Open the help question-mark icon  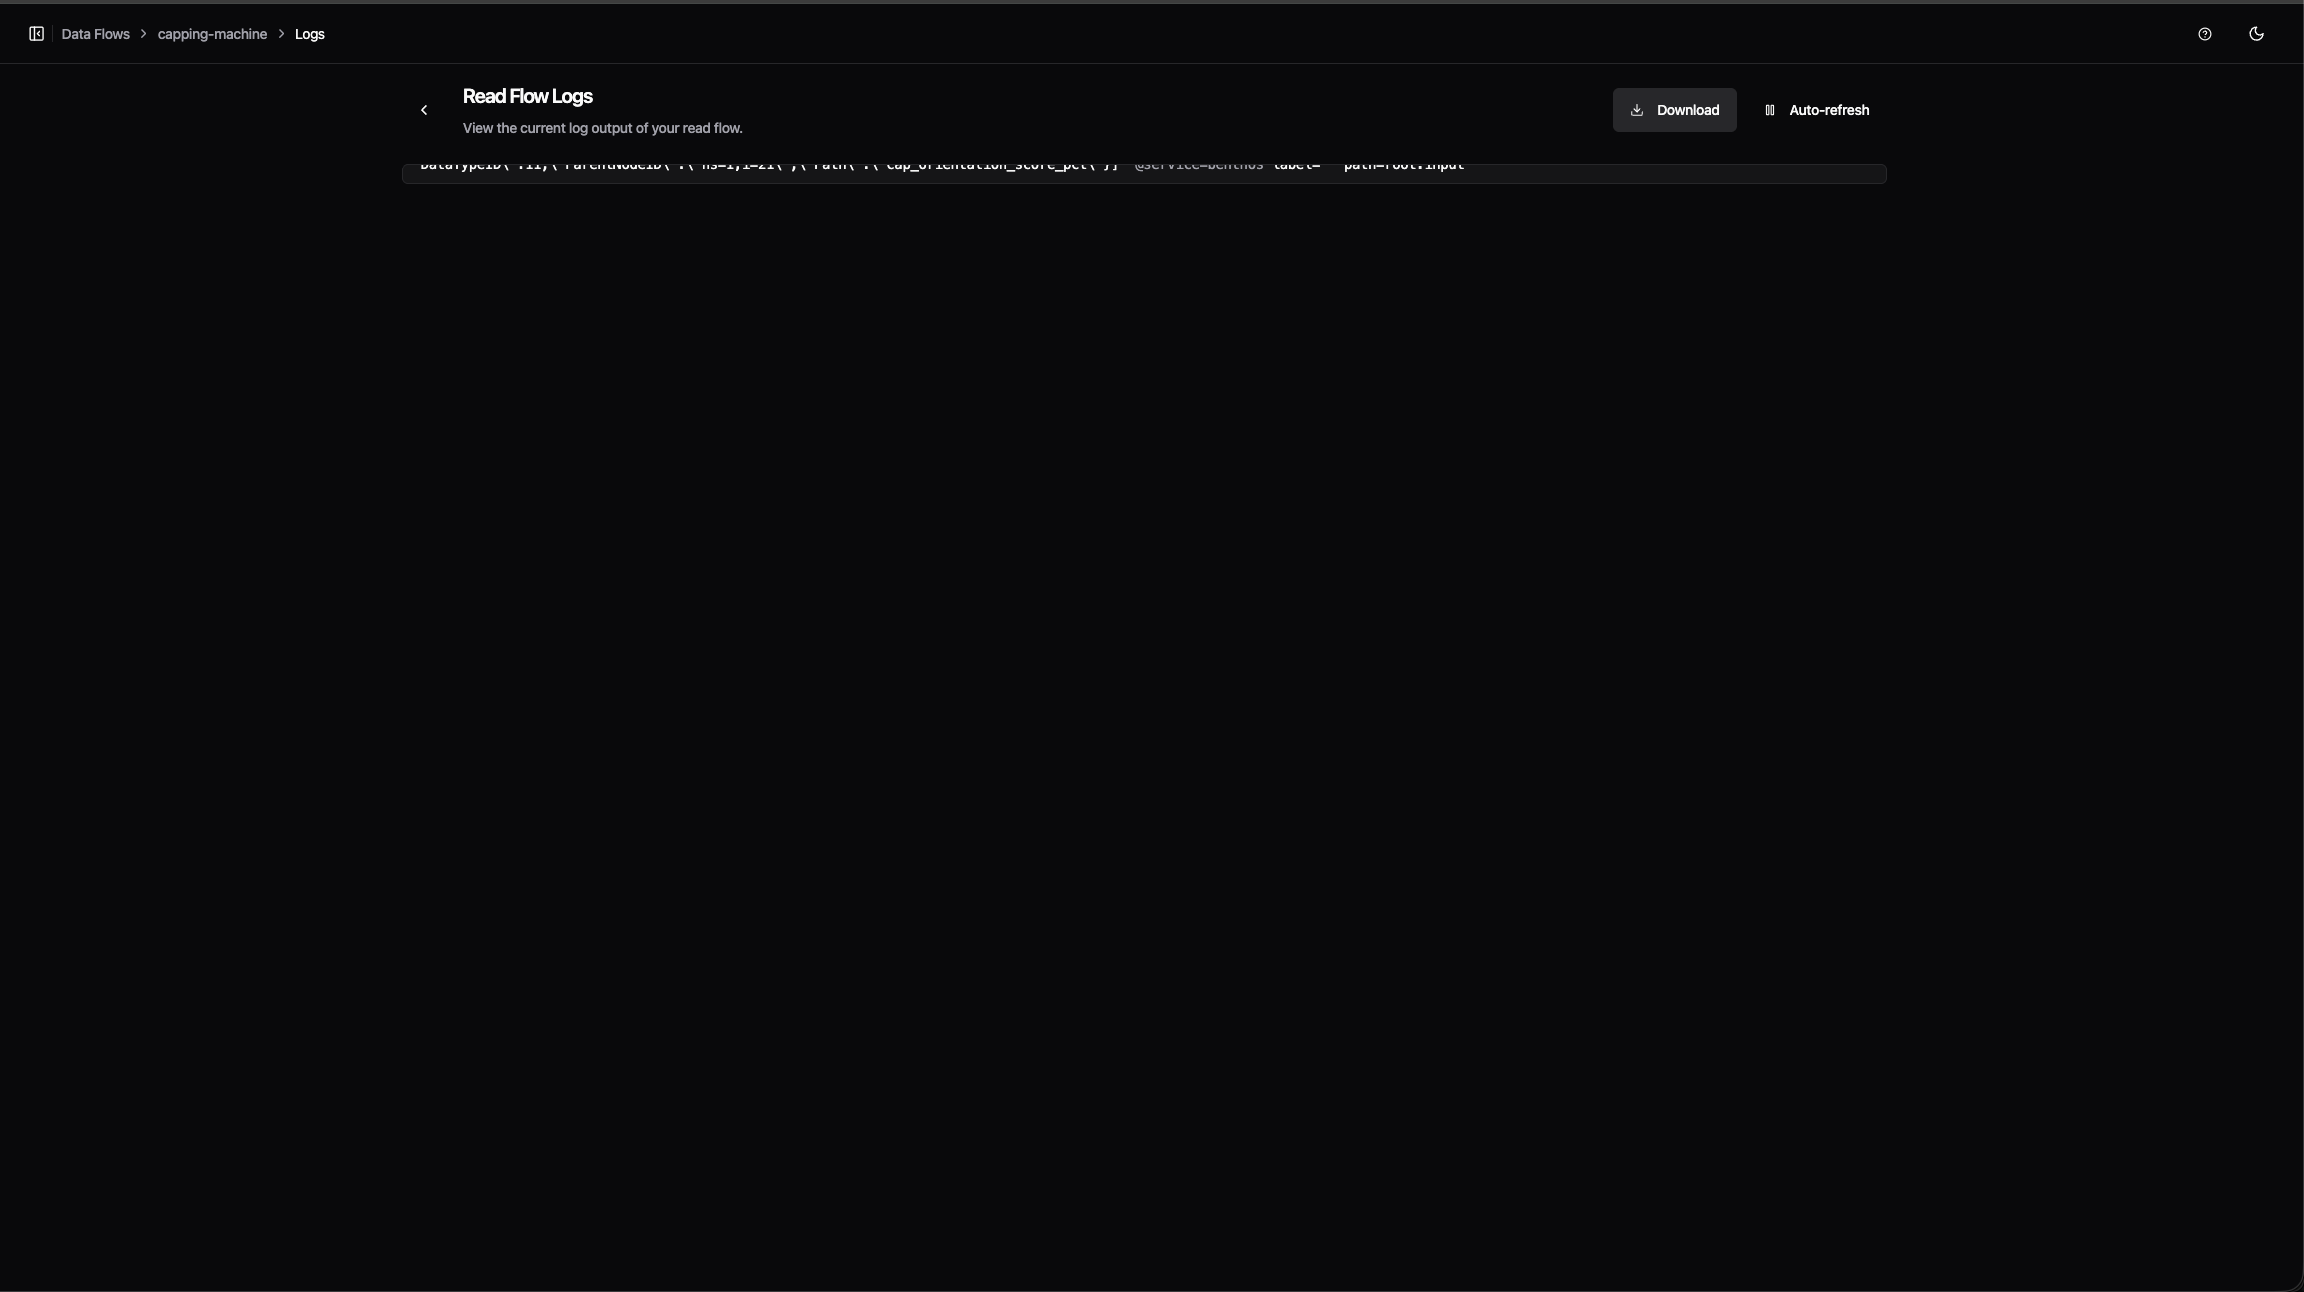coord(2204,34)
